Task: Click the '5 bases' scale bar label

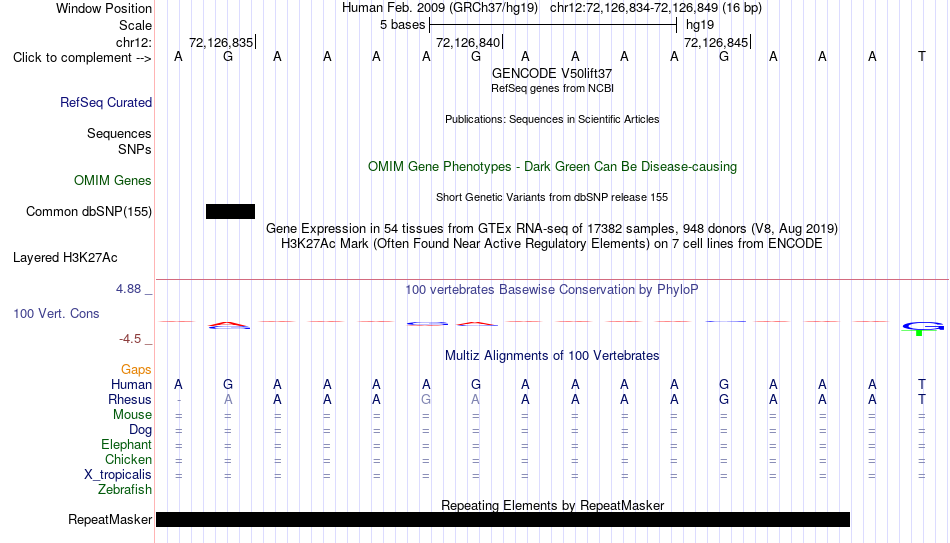Action: [402, 25]
